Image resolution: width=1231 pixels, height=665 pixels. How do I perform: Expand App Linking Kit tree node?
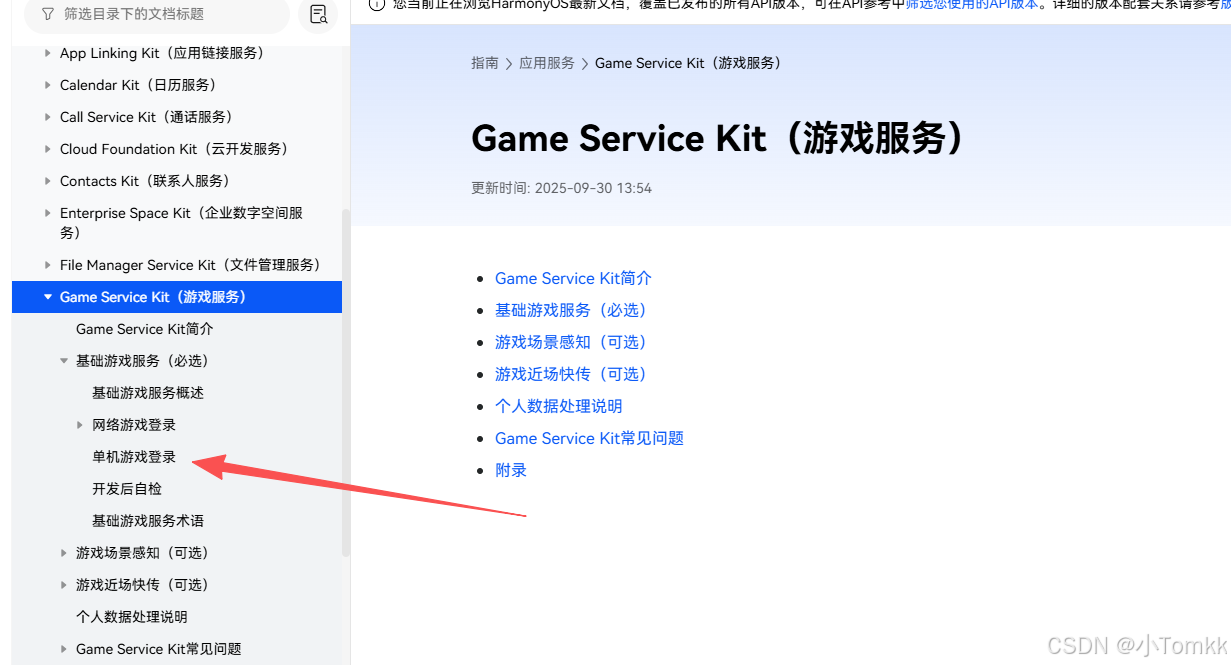(x=48, y=53)
